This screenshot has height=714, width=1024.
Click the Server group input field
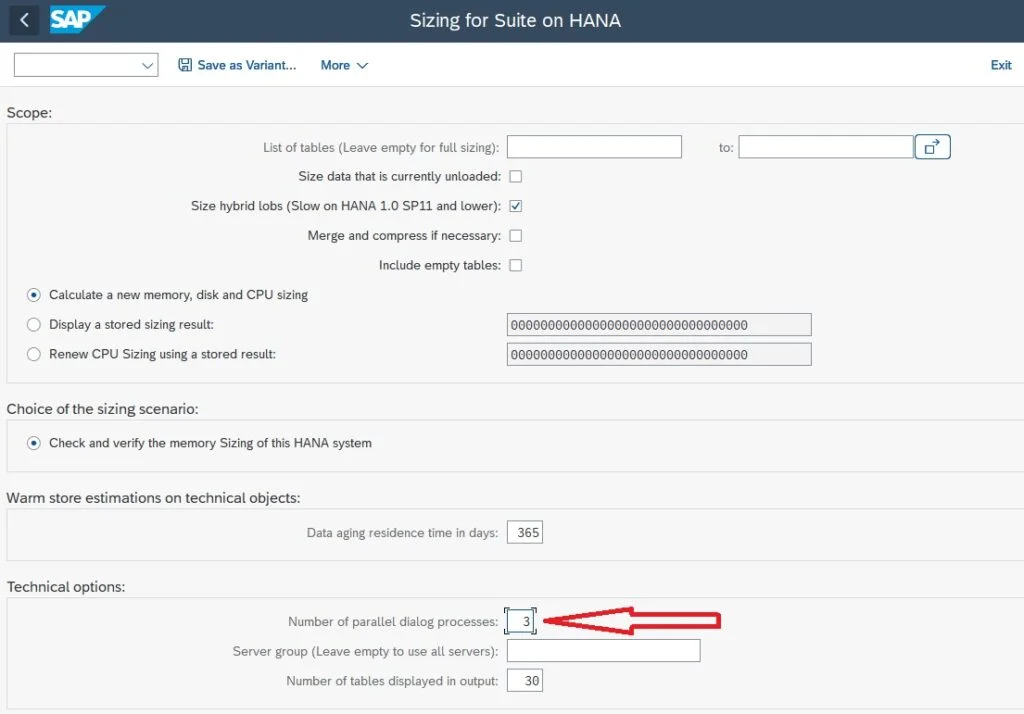click(x=603, y=651)
